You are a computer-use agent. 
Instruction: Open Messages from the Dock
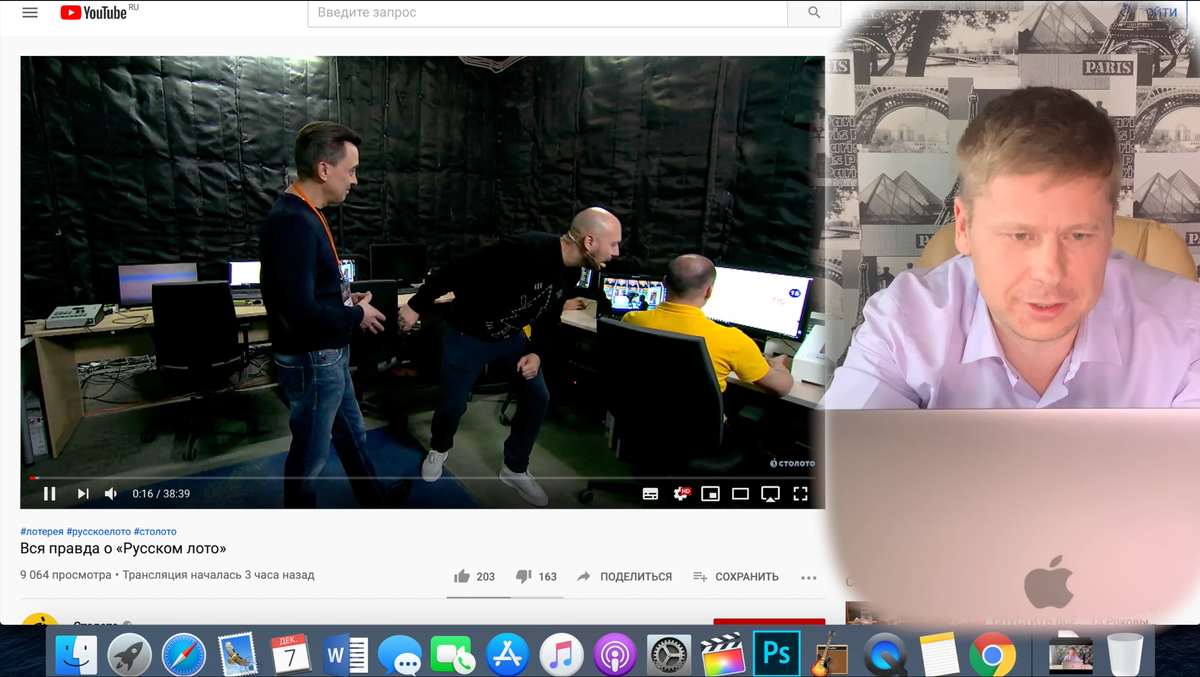tap(400, 655)
